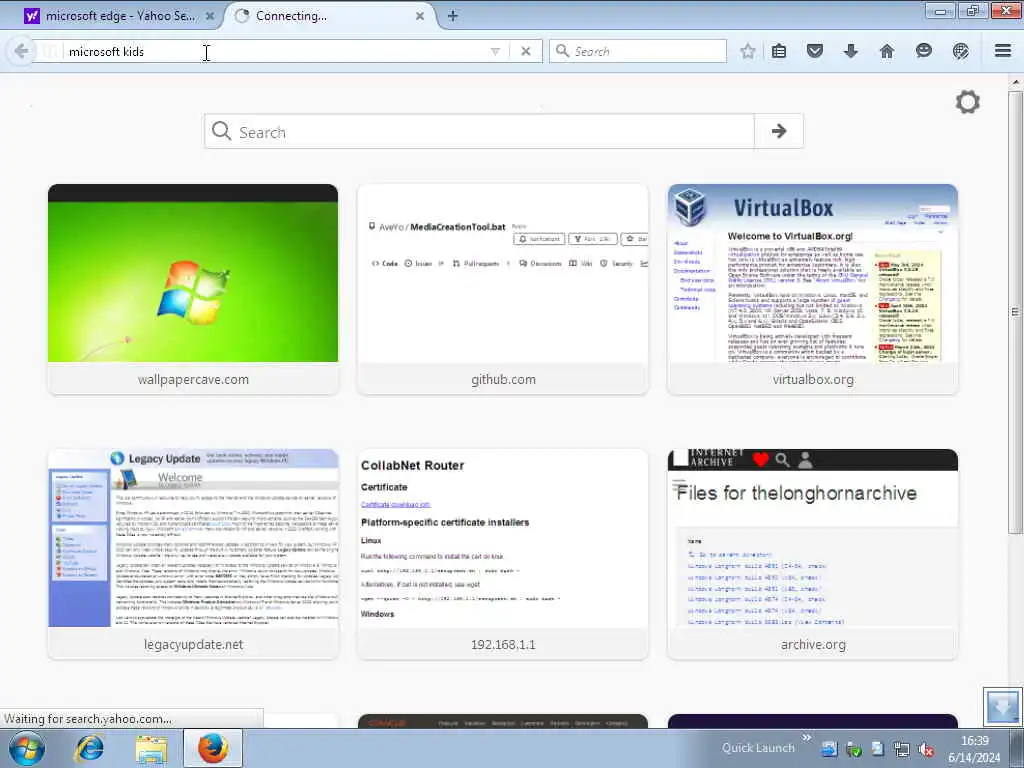
Task: Go to the Home page icon
Action: click(886, 51)
